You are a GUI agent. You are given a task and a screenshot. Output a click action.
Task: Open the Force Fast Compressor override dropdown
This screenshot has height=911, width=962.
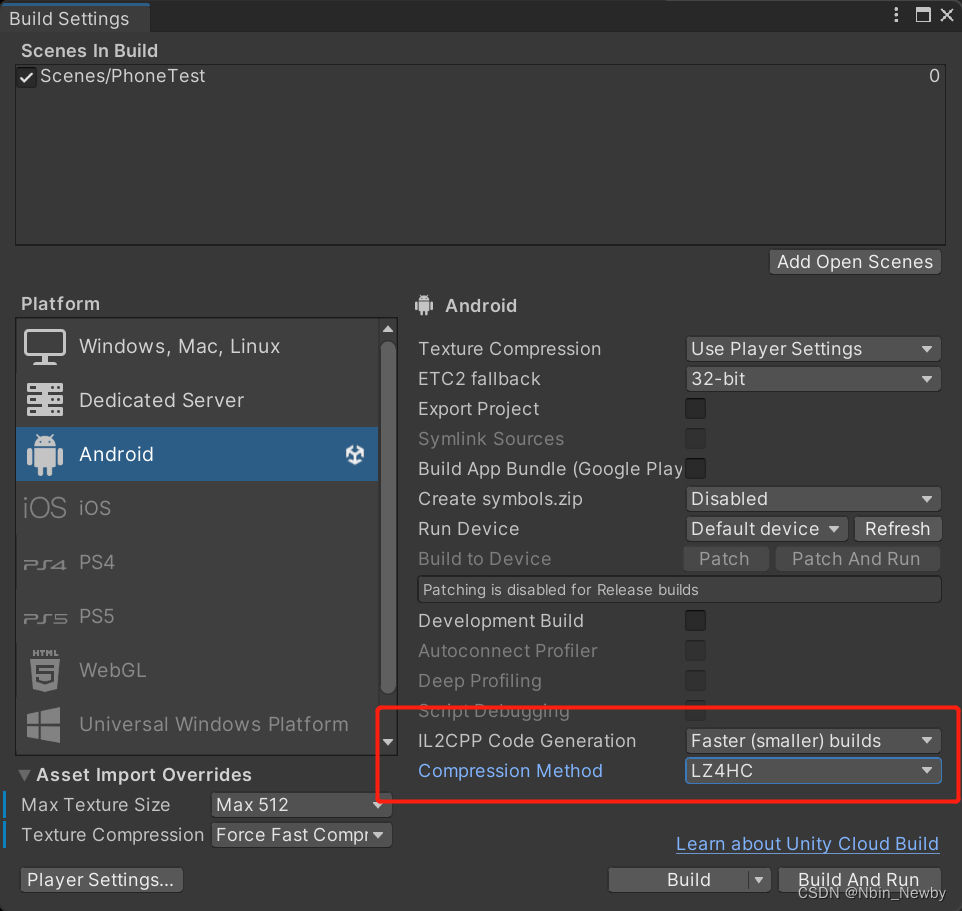(x=301, y=834)
